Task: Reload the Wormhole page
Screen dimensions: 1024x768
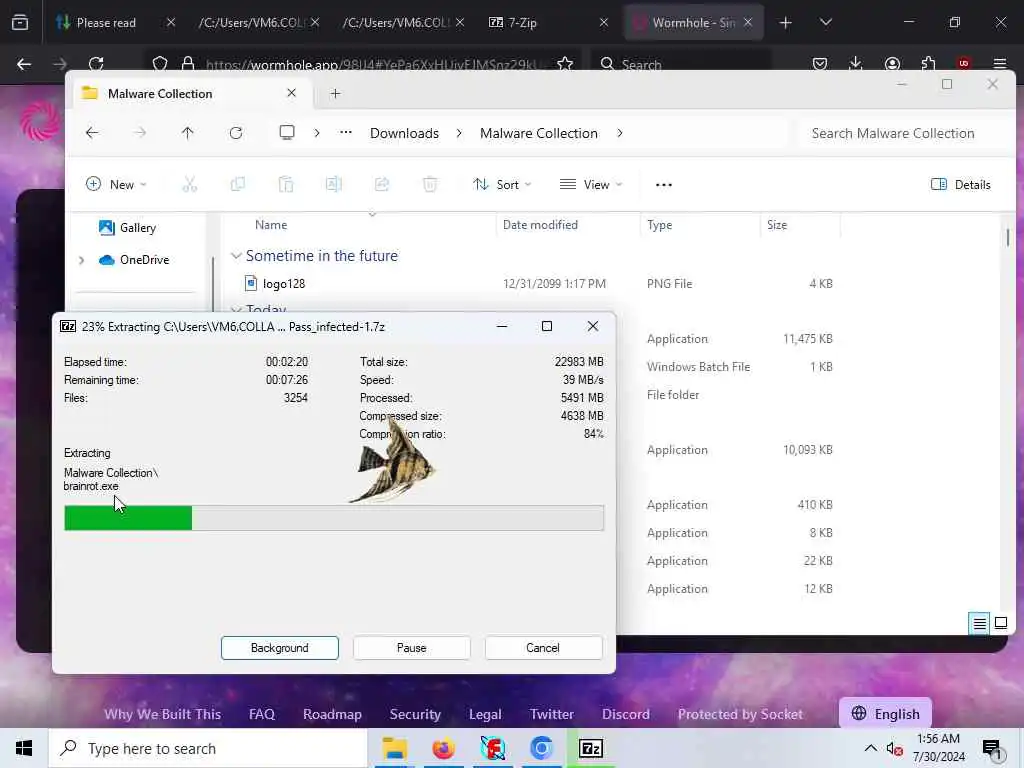Action: click(96, 64)
